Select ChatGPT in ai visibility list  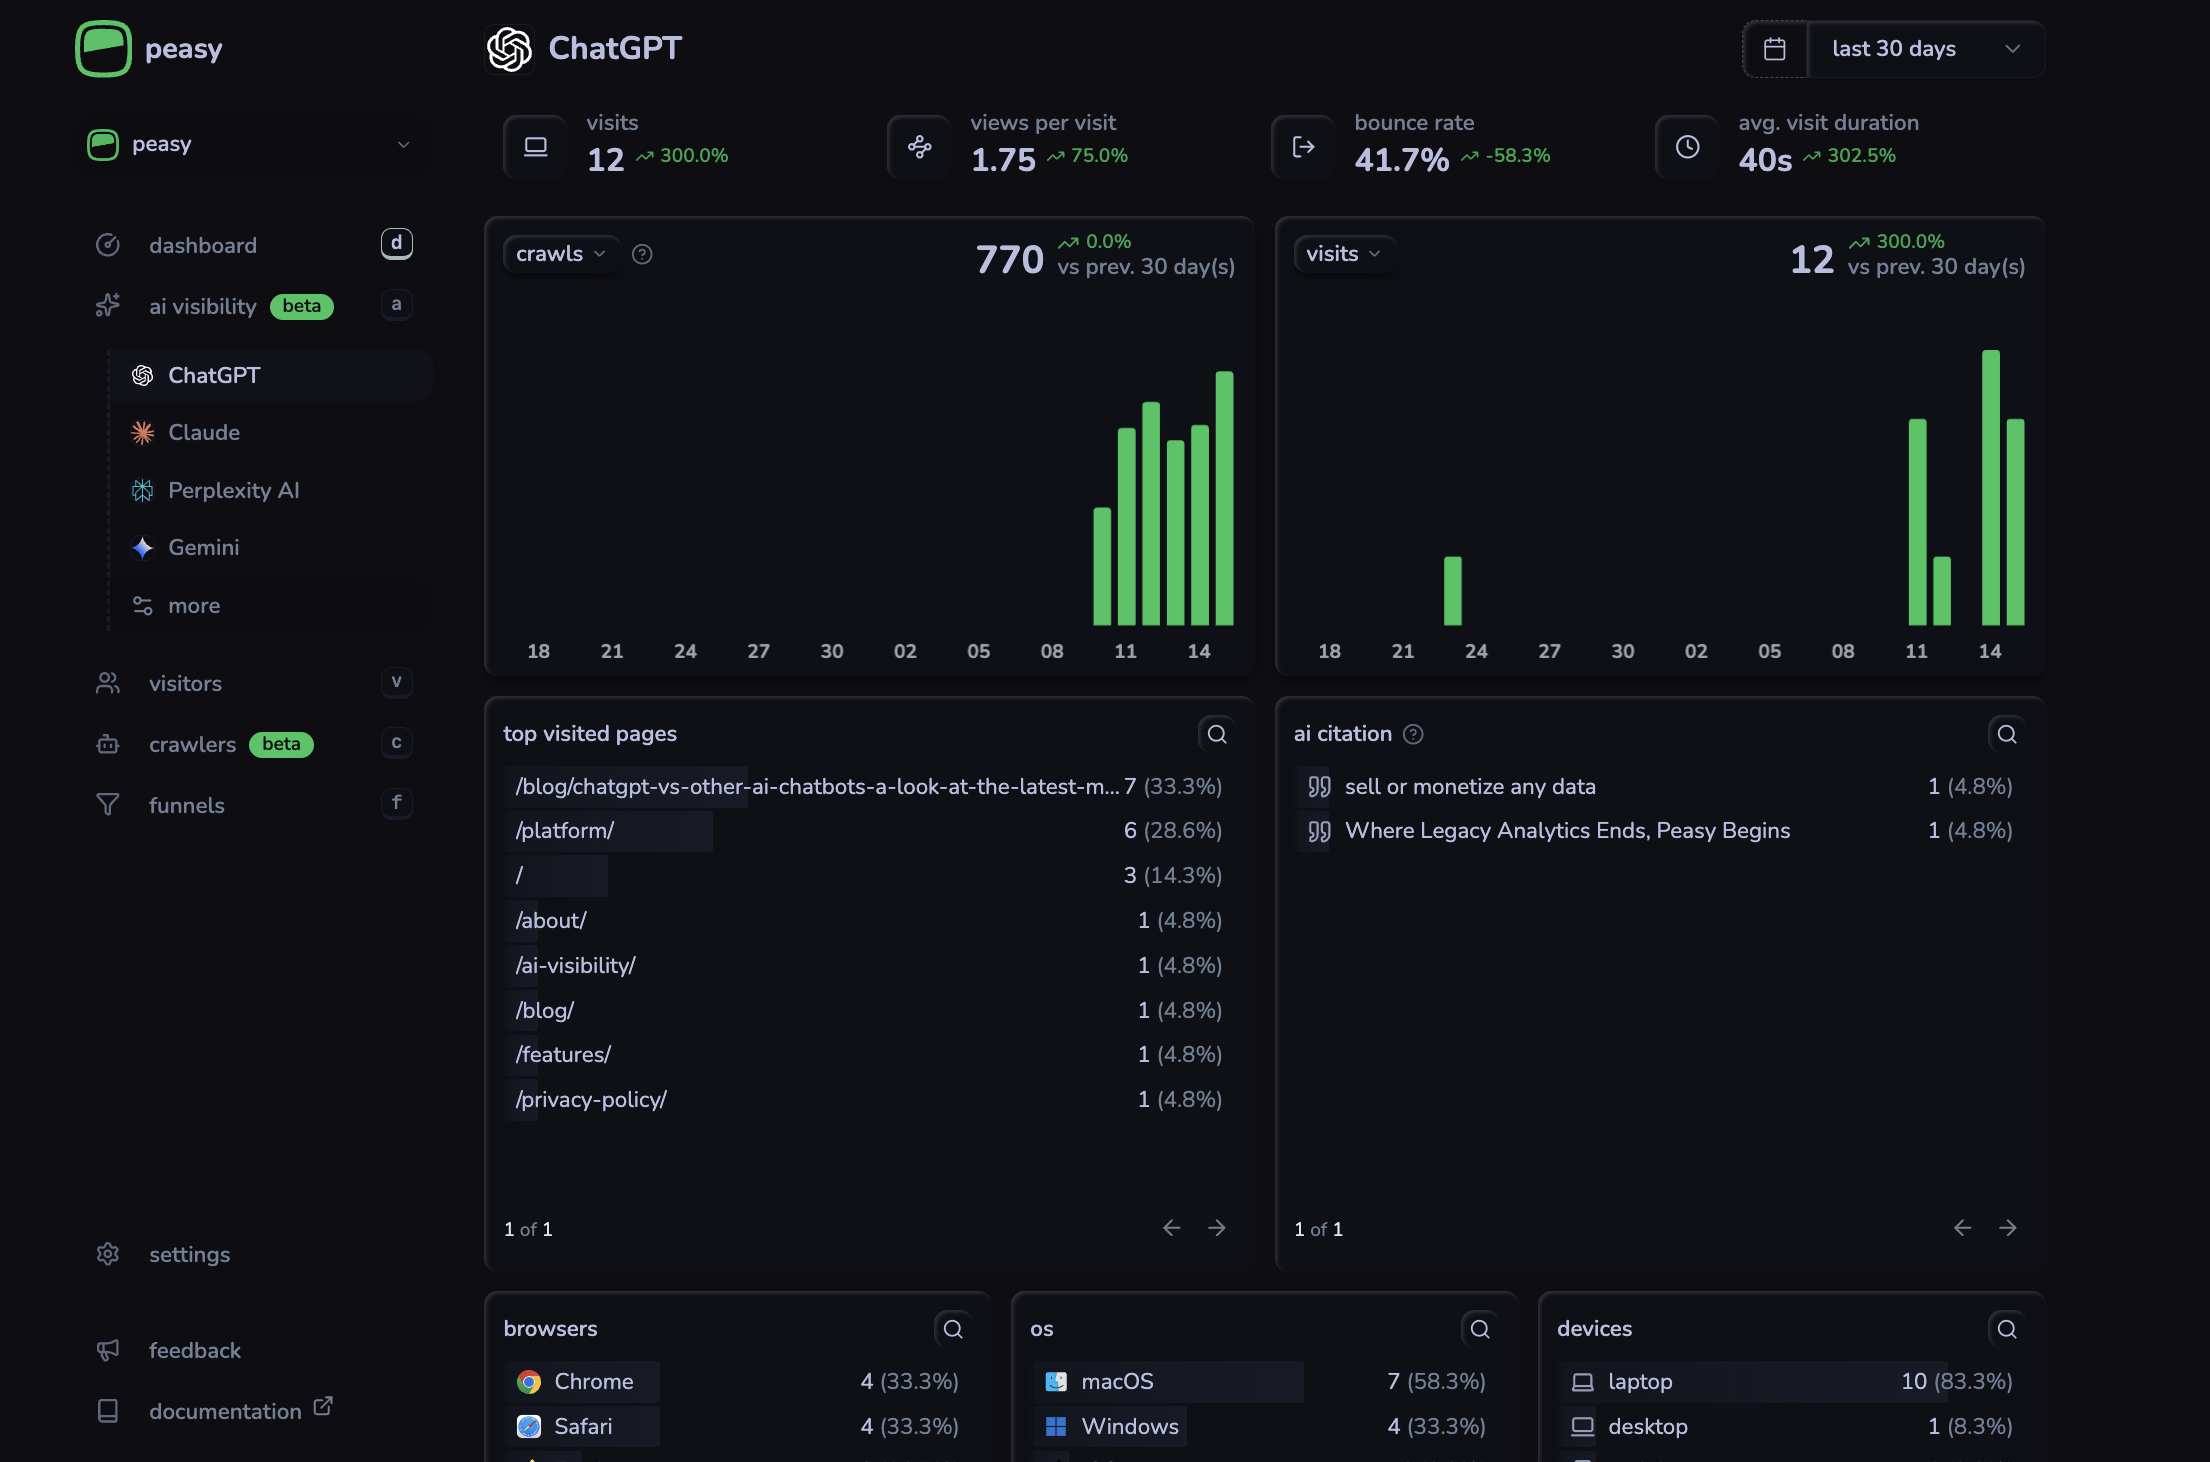point(270,375)
